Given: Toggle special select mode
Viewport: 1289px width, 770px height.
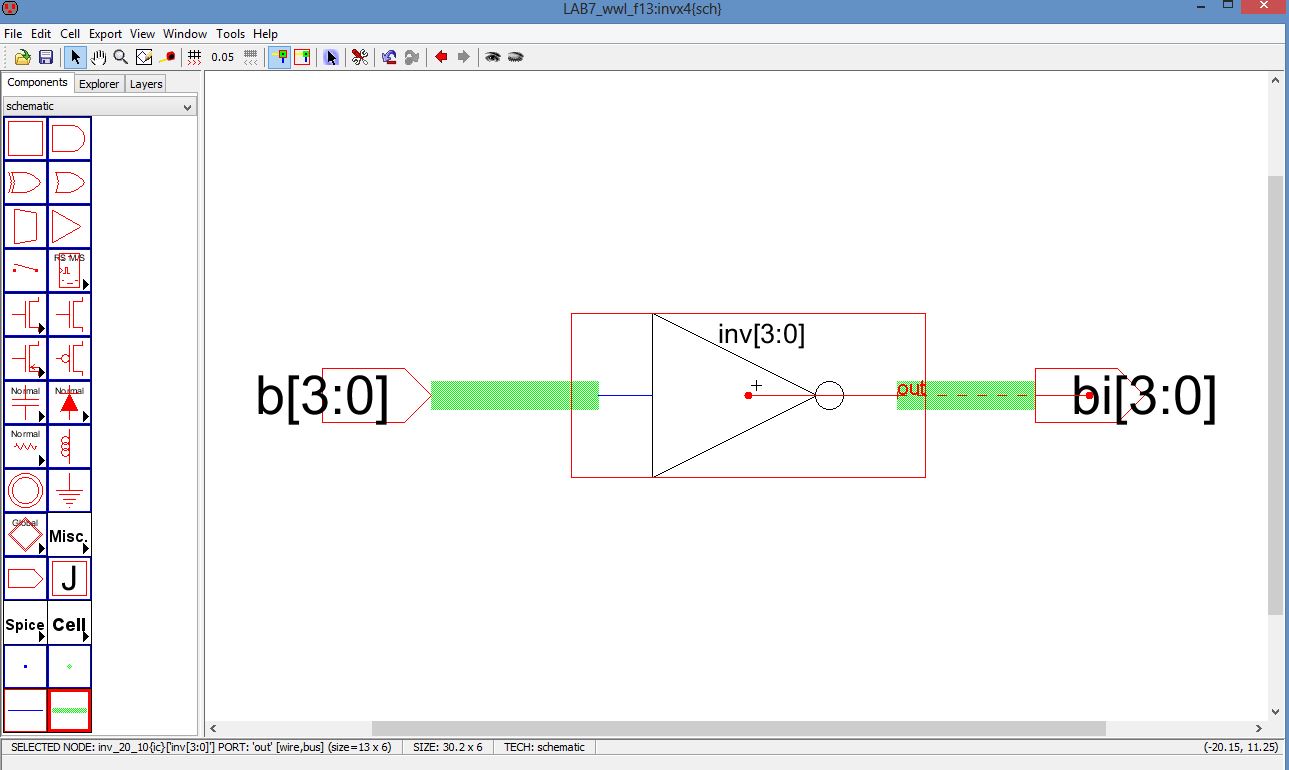Looking at the screenshot, I should click(331, 57).
